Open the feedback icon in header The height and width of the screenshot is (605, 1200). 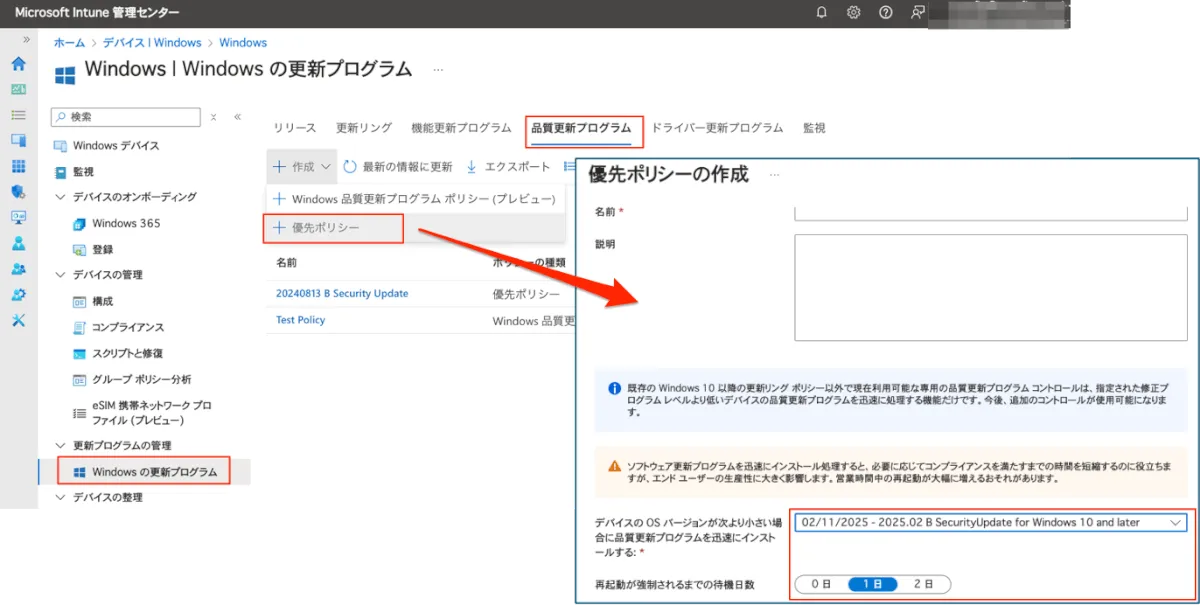917,12
